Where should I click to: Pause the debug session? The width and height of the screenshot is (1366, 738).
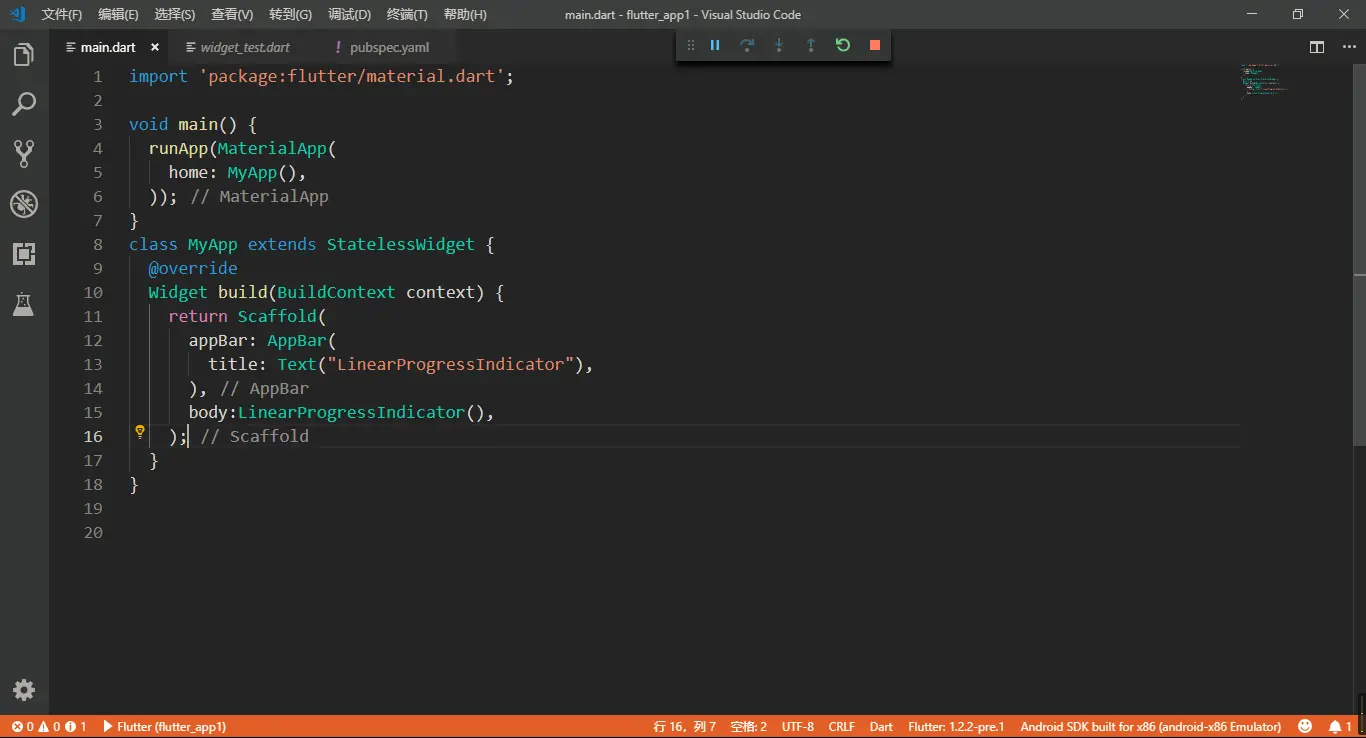(715, 45)
